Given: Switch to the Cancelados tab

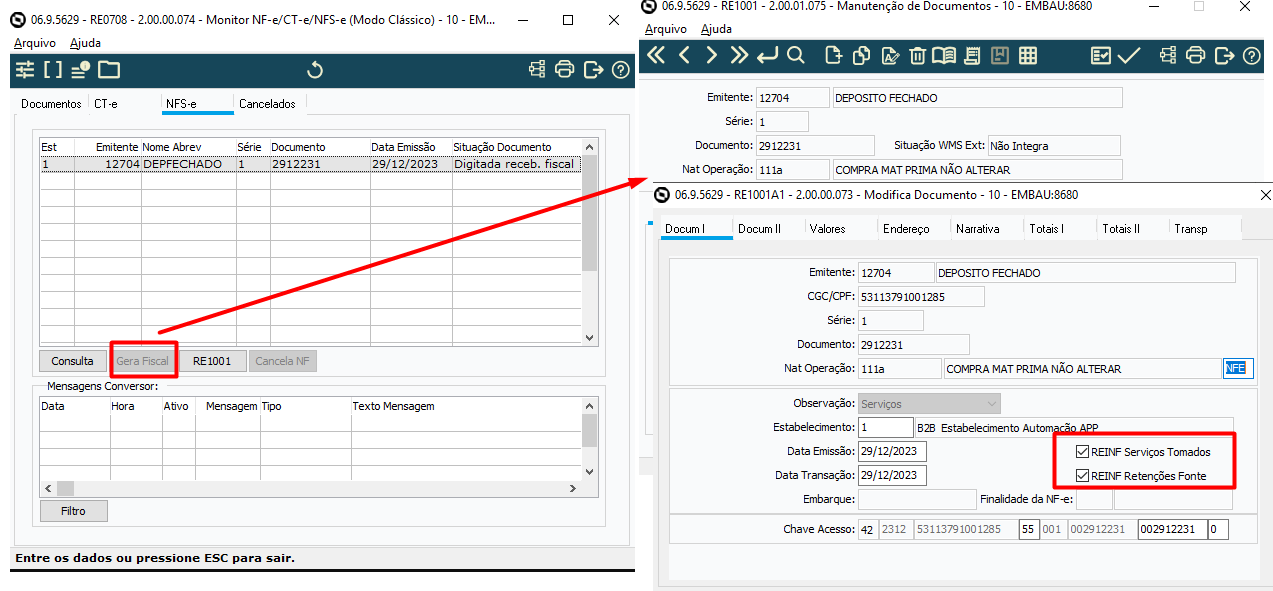Looking at the screenshot, I should pos(267,103).
